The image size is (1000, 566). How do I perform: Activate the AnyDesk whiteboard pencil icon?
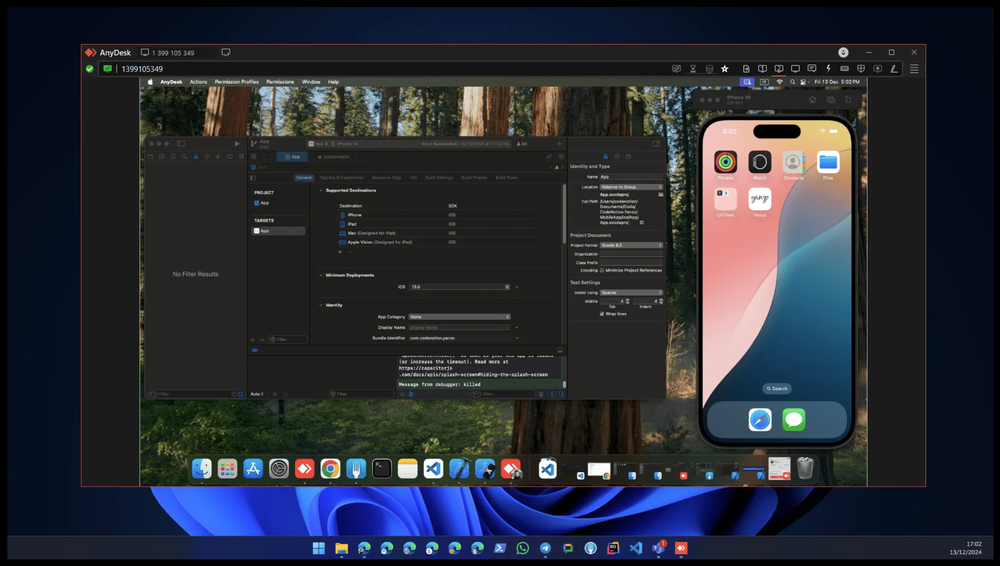[x=894, y=69]
